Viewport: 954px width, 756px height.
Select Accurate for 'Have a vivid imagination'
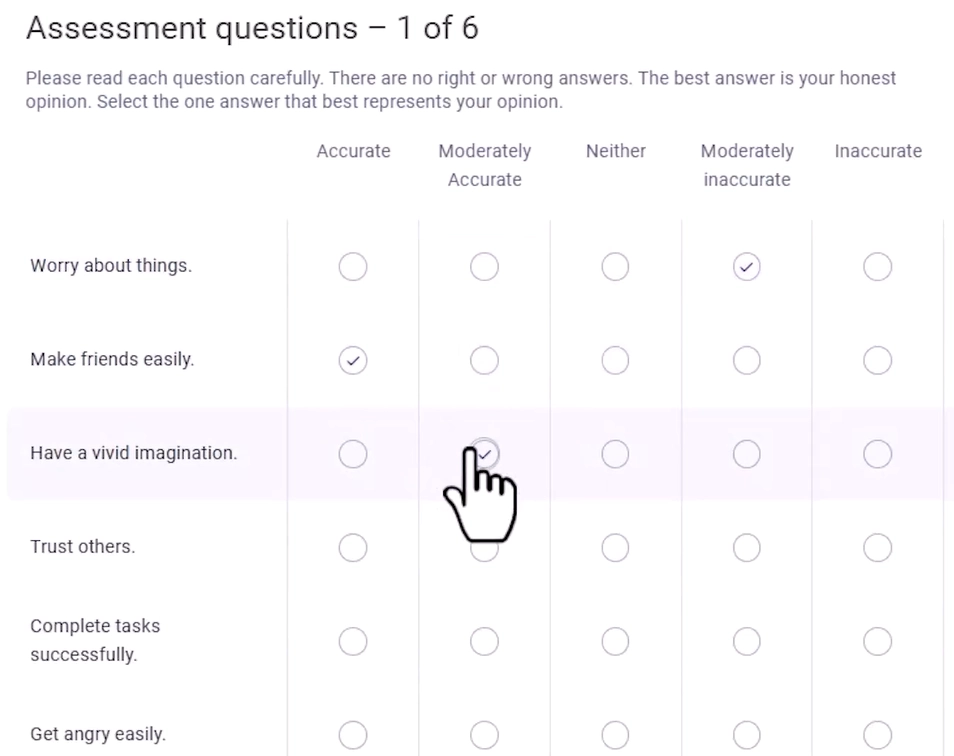tap(353, 454)
